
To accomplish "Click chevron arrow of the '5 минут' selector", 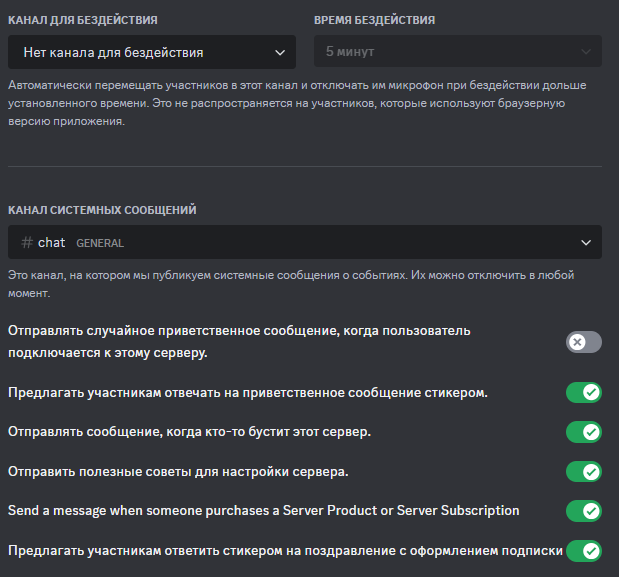I will coord(585,52).
